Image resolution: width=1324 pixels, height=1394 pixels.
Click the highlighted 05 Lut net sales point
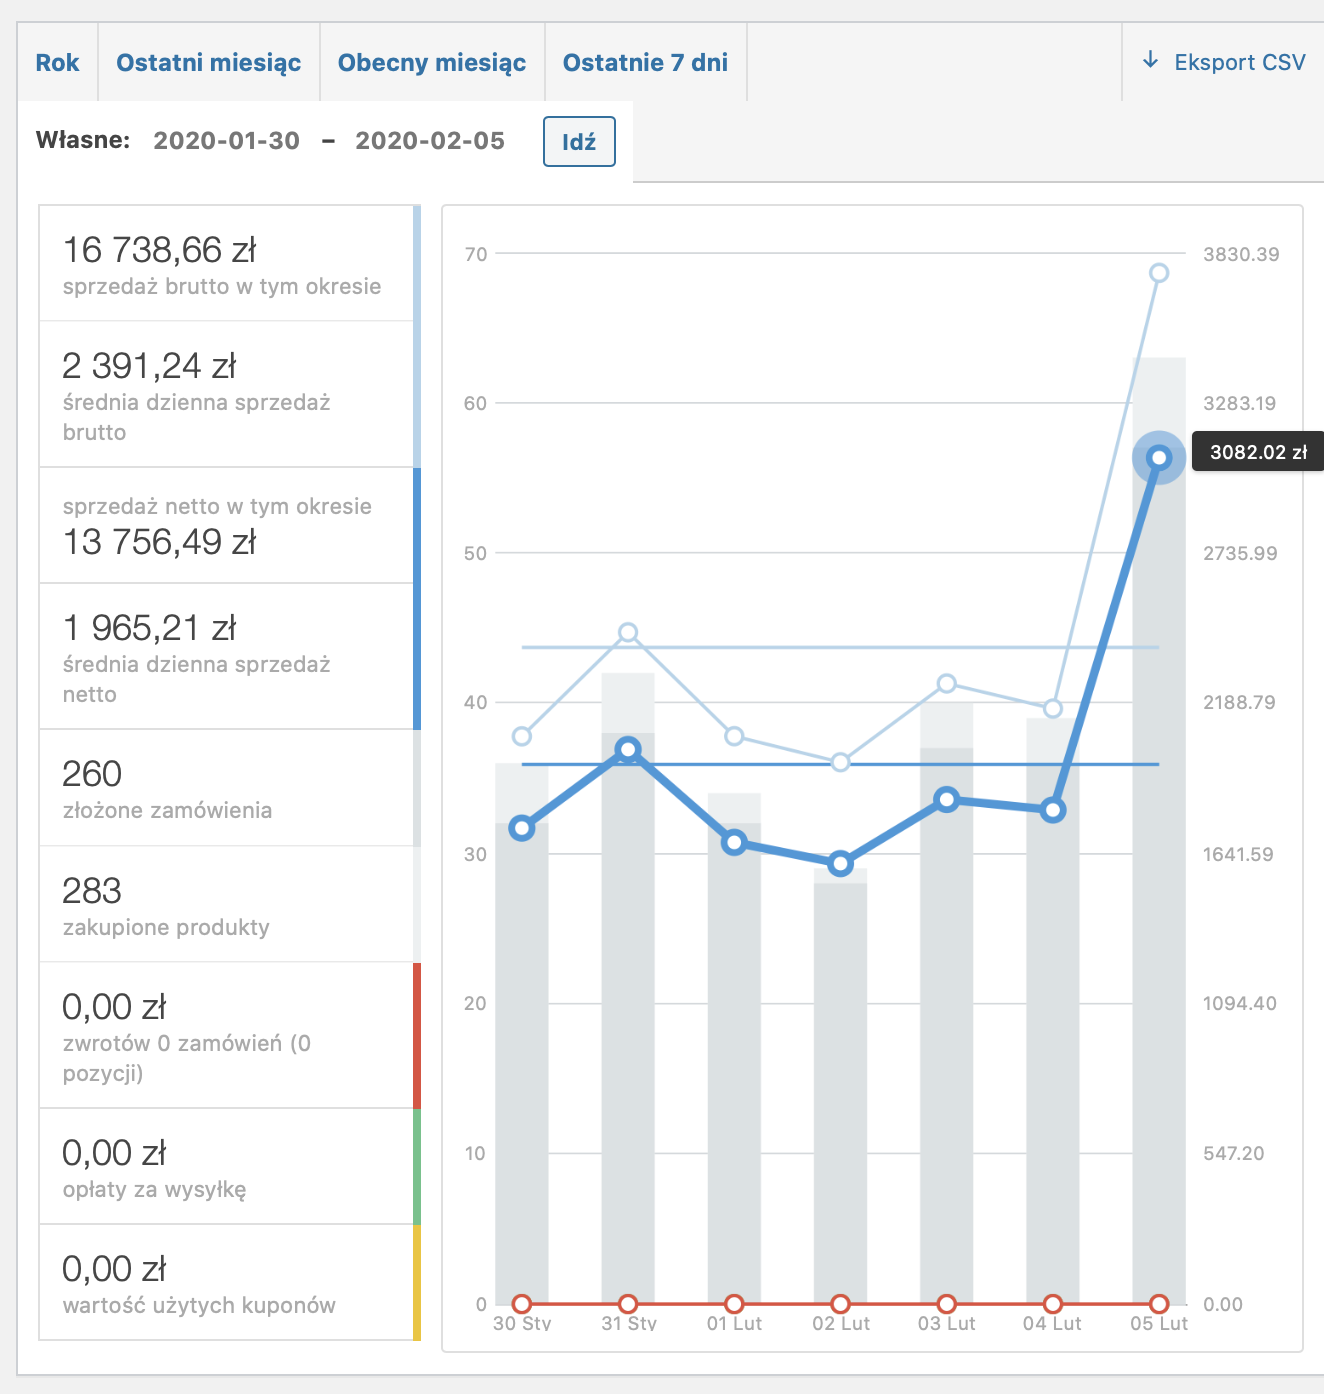[1159, 458]
